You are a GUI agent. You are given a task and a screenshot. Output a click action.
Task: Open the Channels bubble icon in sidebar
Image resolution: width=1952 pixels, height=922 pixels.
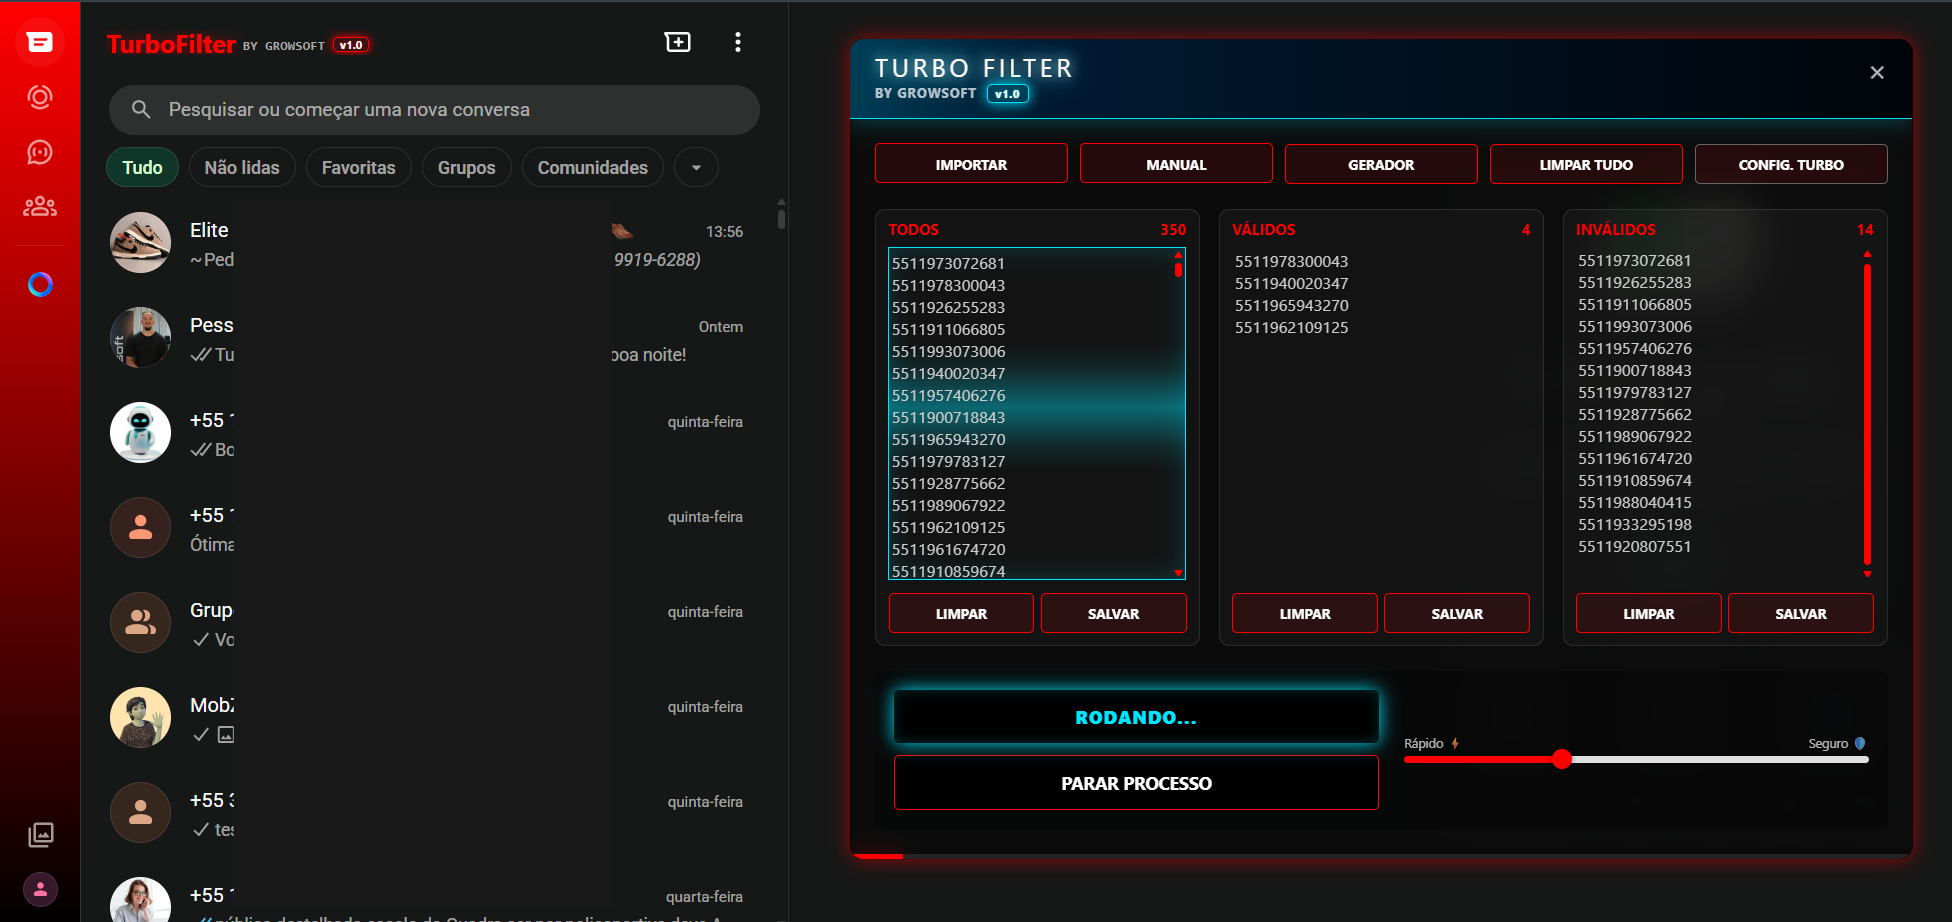tap(40, 152)
